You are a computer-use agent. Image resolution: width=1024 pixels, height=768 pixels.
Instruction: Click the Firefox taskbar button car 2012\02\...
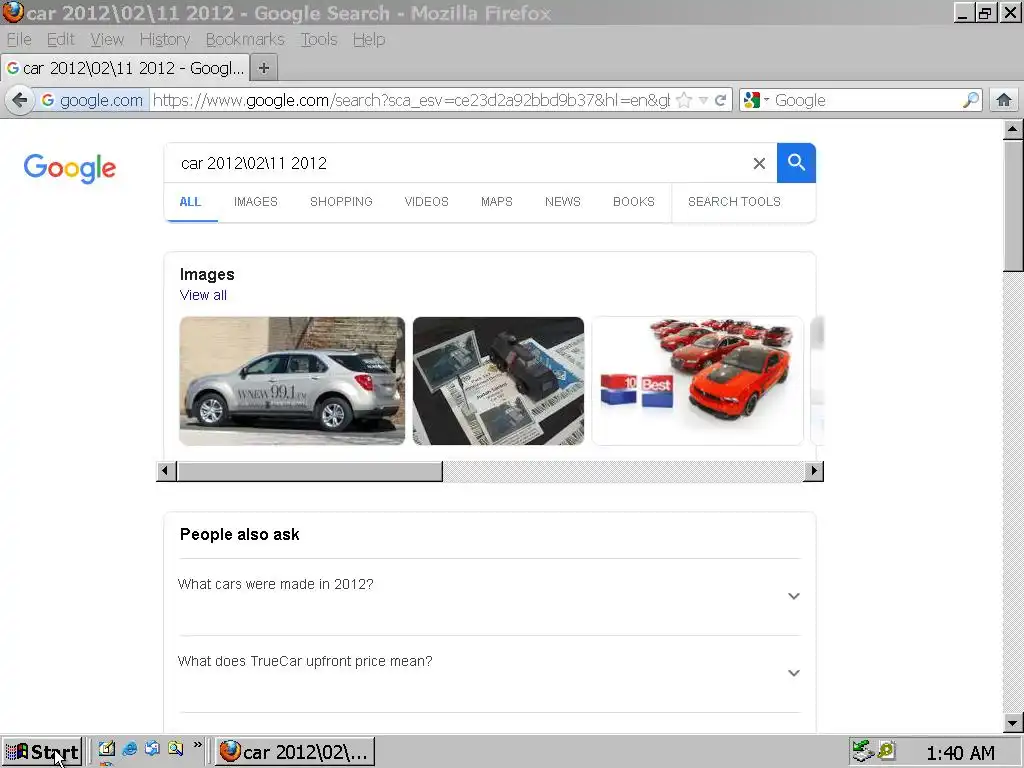(x=295, y=752)
